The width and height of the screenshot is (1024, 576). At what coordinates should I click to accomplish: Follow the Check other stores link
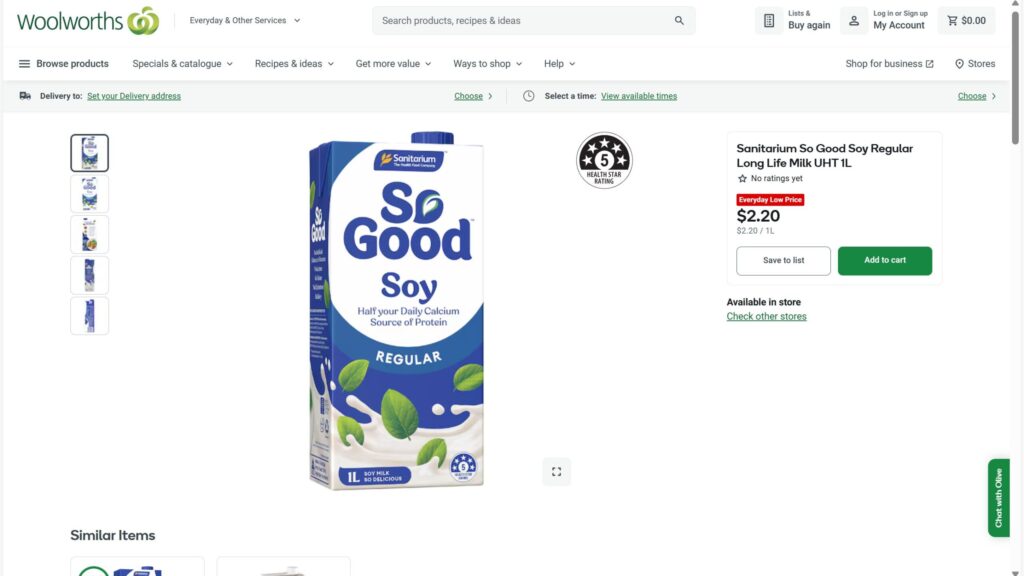coord(766,316)
